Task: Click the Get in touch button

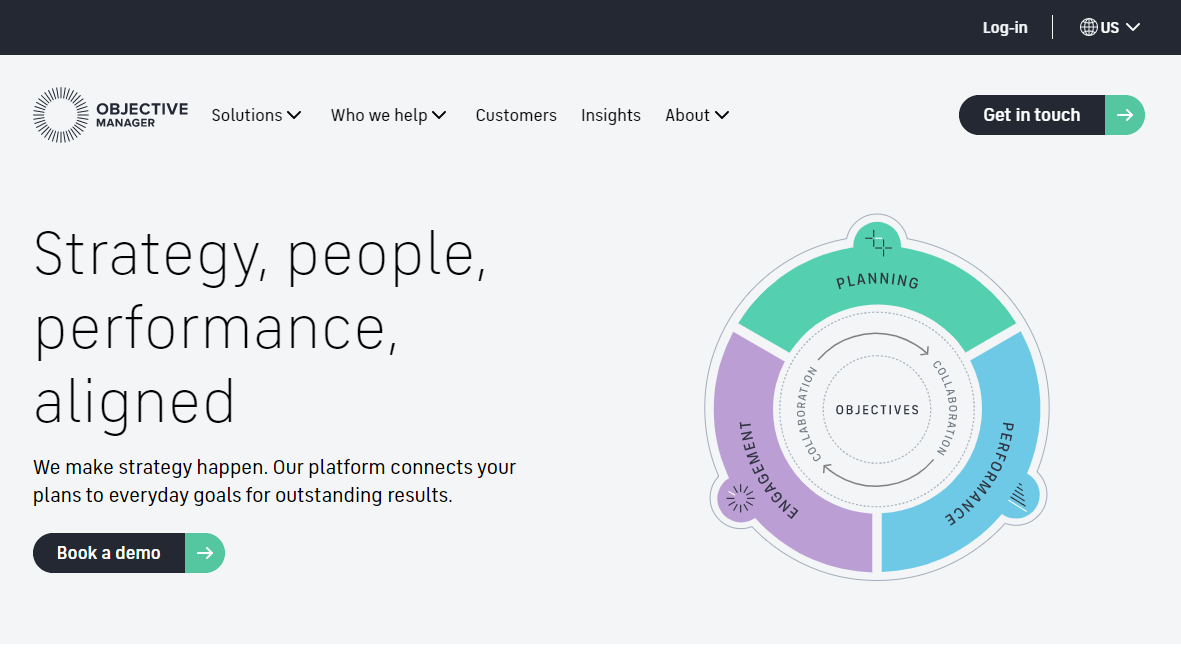Action: pos(1051,115)
